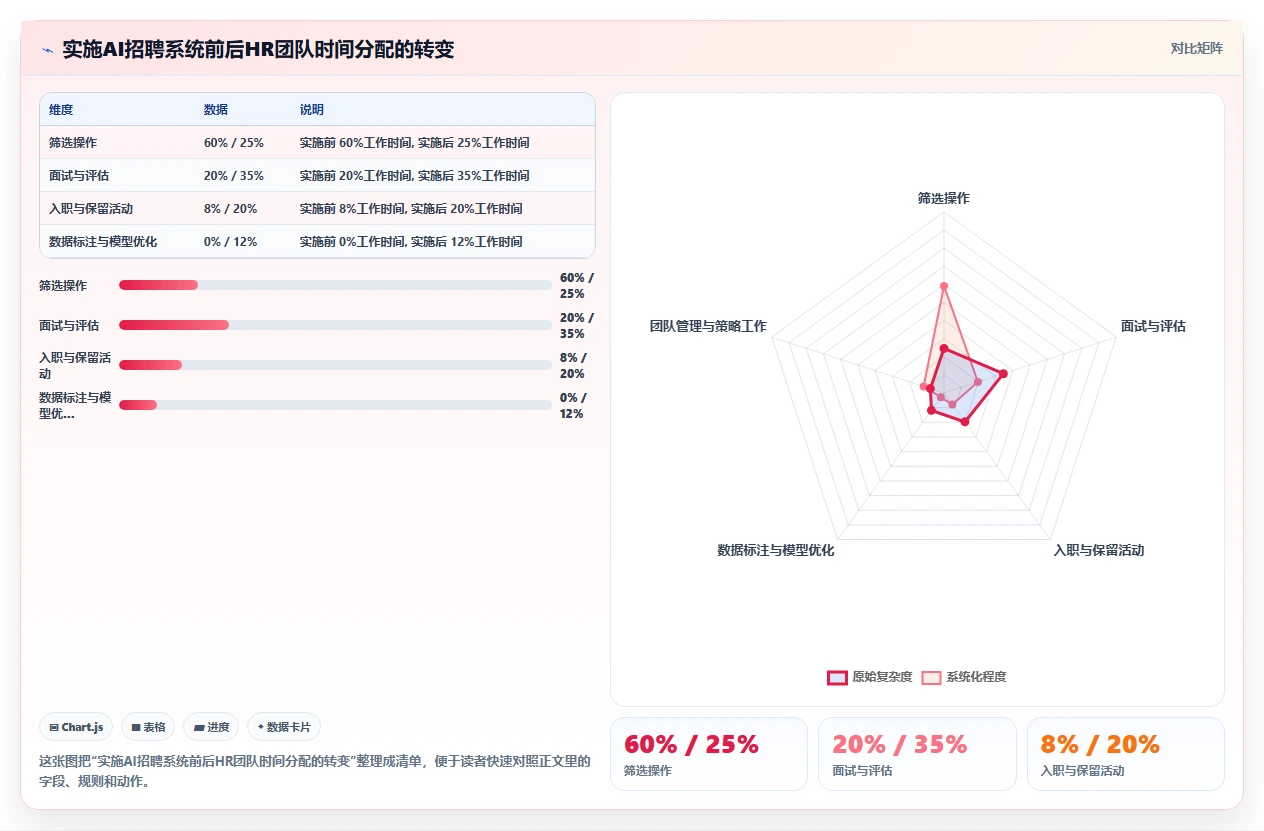
Task: Click the 表格 tag chip
Action: [149, 727]
